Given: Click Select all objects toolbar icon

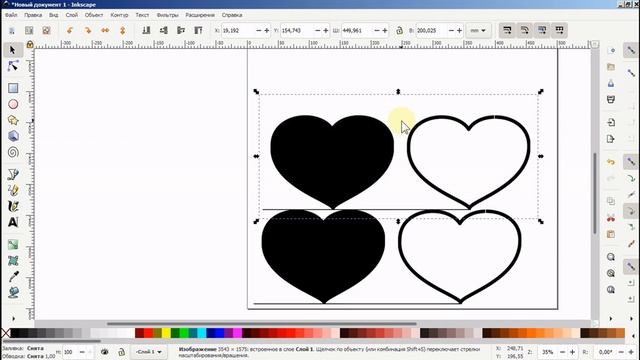Looking at the screenshot, I should (12, 31).
